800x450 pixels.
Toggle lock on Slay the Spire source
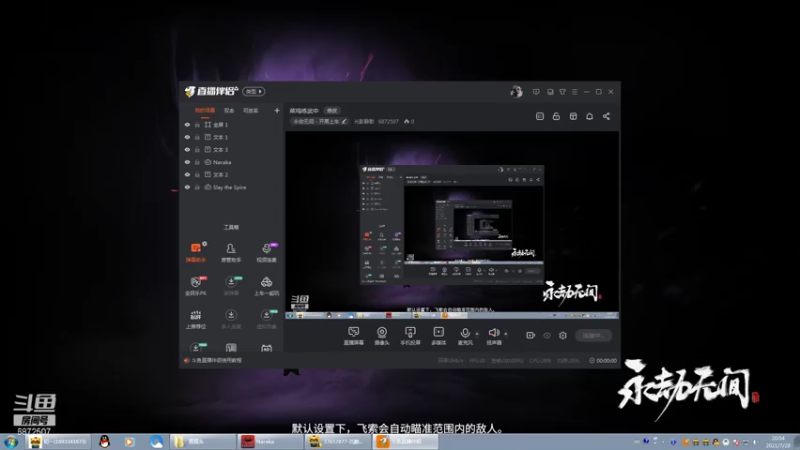pos(197,187)
